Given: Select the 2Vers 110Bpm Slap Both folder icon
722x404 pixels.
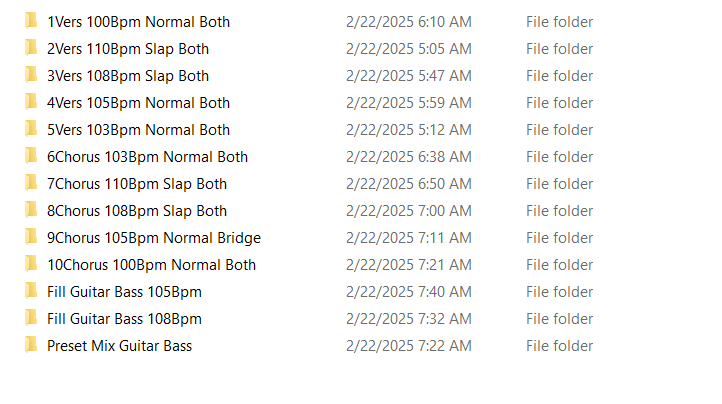Looking at the screenshot, I should coord(31,48).
